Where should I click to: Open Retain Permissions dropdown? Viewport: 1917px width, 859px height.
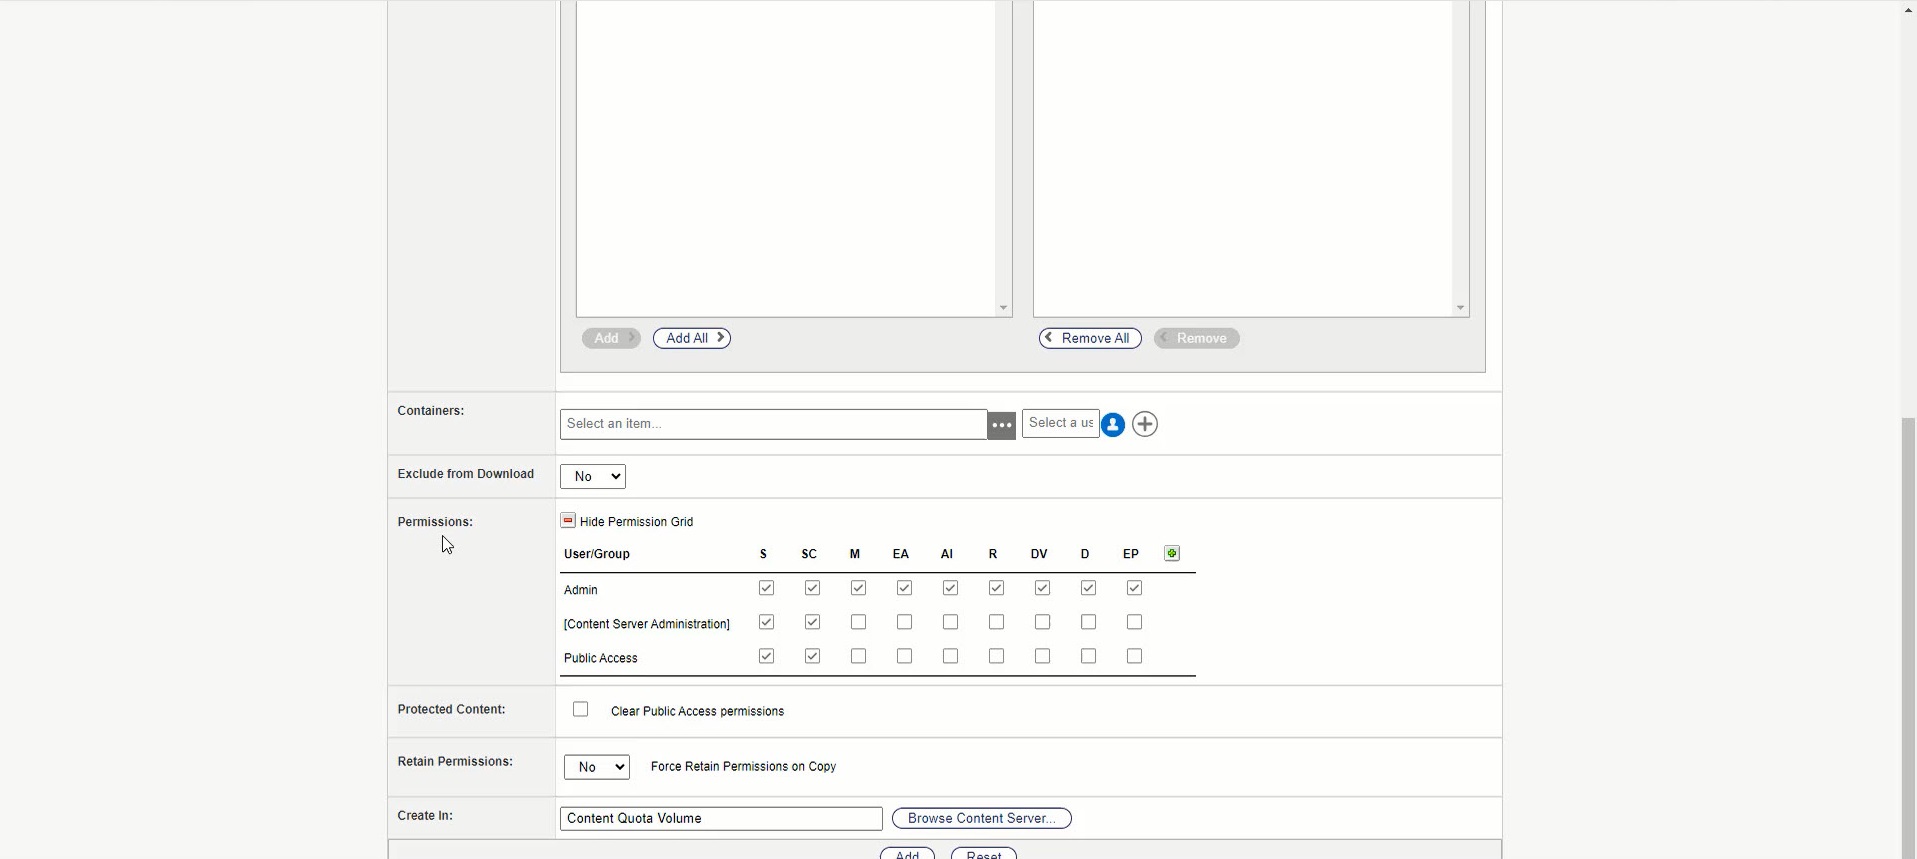(x=597, y=767)
